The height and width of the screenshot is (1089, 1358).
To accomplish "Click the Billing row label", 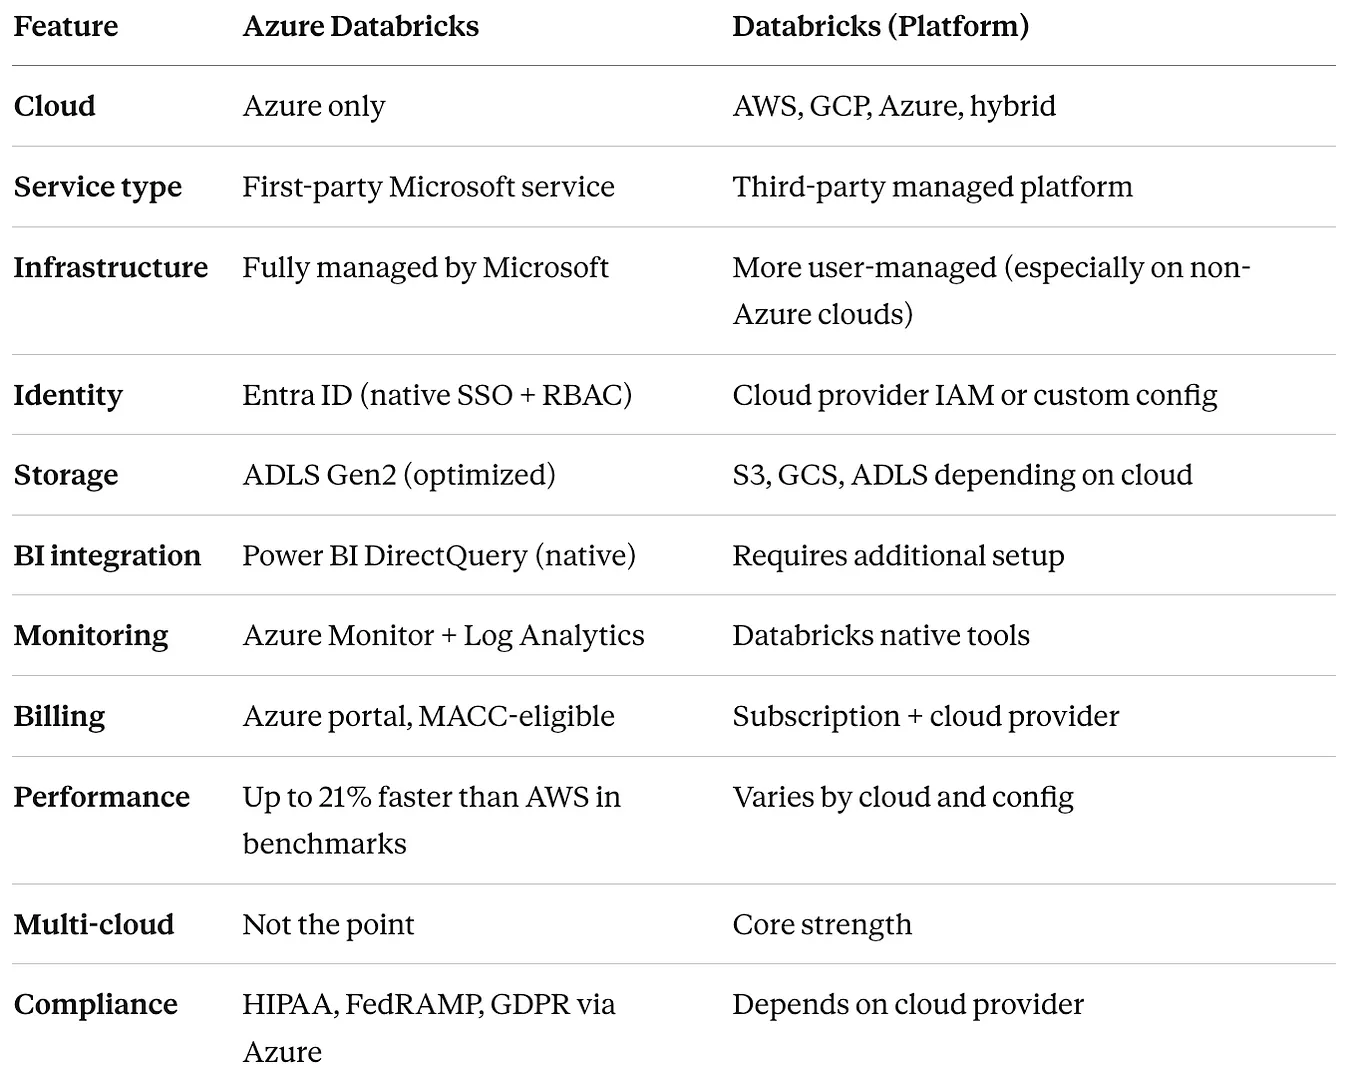I will (59, 717).
